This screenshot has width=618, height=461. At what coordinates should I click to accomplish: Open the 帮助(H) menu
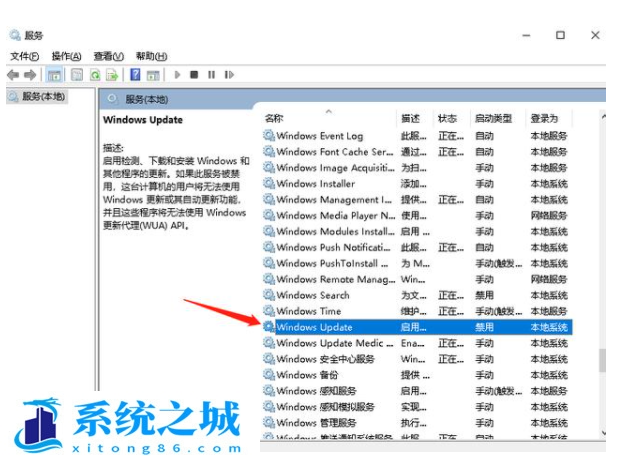(x=151, y=56)
